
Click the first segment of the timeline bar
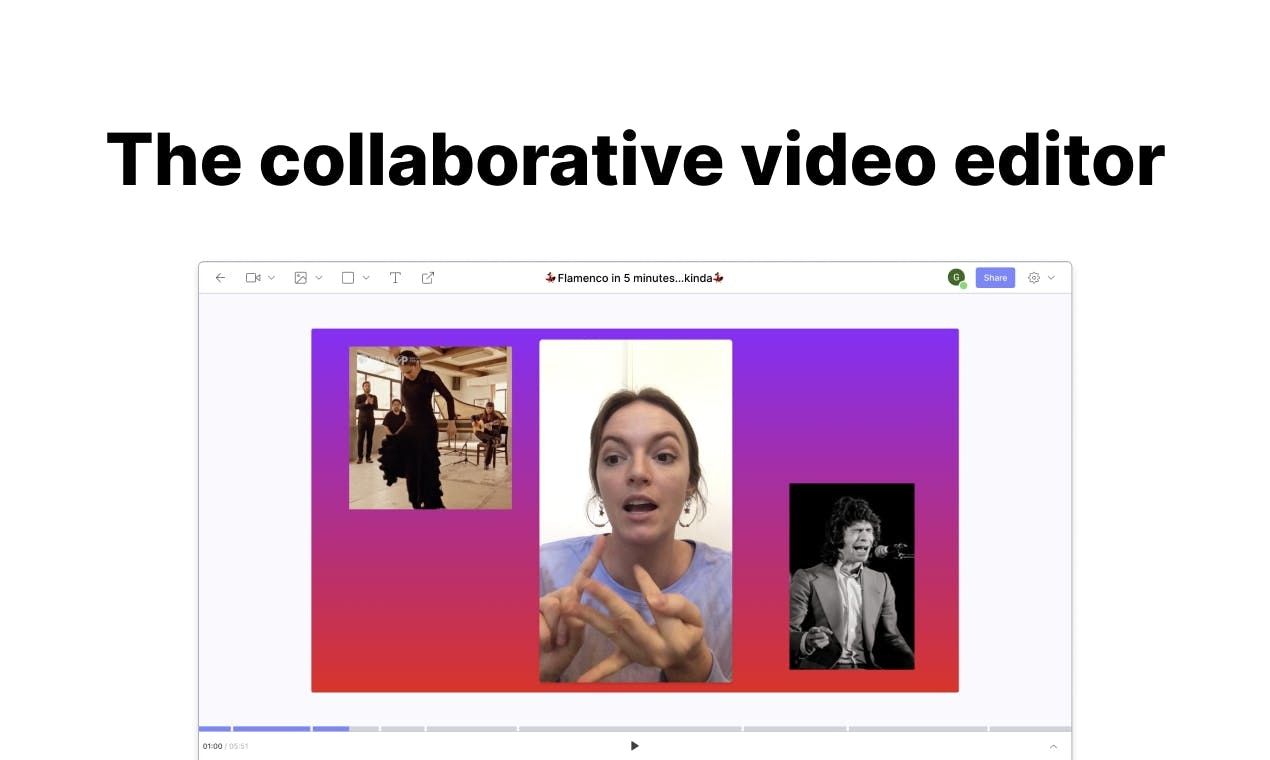pos(215,728)
